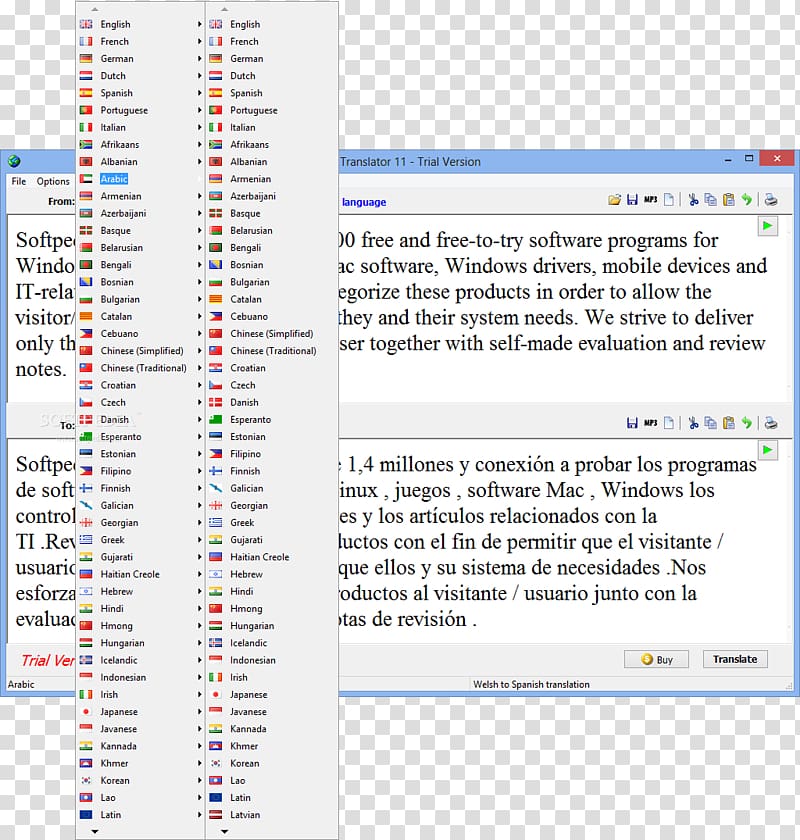Expand German submenu arrow in first-level menu
Image resolution: width=800 pixels, height=840 pixels.
(199, 58)
